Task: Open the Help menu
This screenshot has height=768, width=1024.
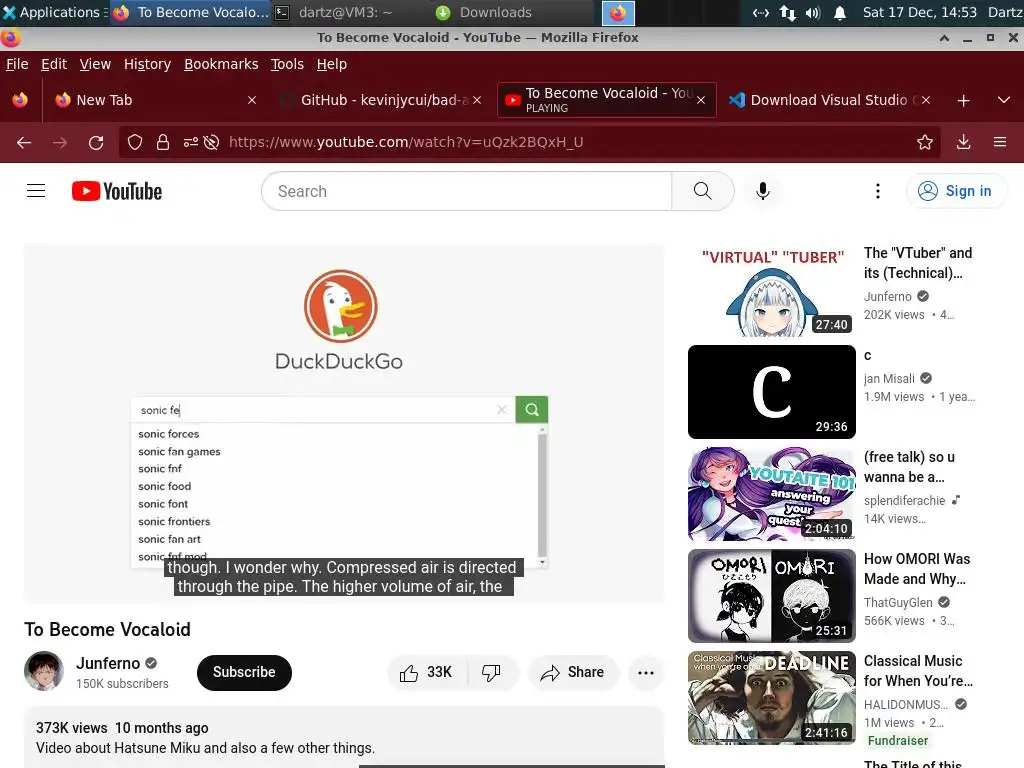Action: coord(332,64)
